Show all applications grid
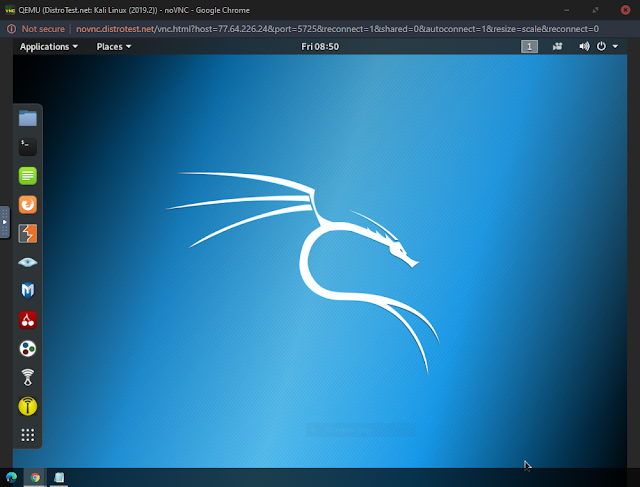The image size is (640, 487). click(28, 435)
